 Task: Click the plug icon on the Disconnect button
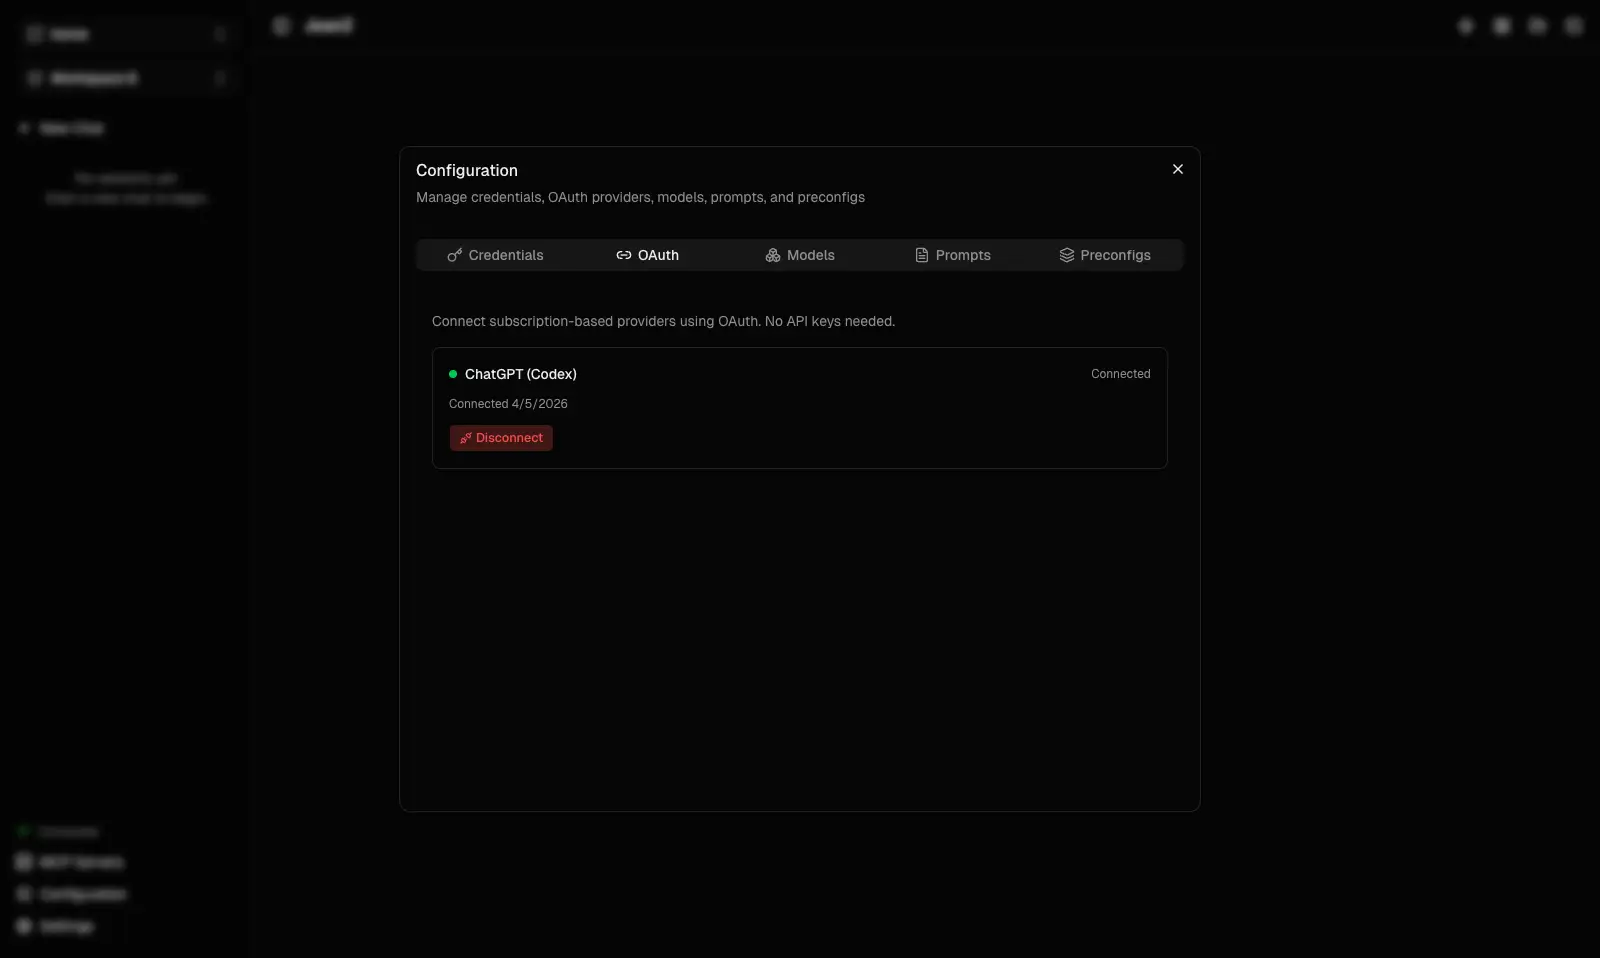point(466,438)
